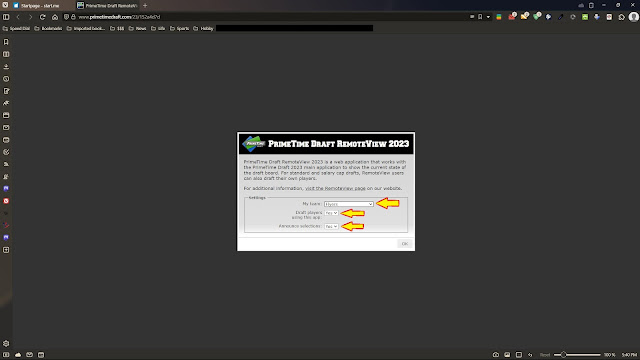Bookmark this page from address bar
640x360 pixels.
(x=480, y=17)
